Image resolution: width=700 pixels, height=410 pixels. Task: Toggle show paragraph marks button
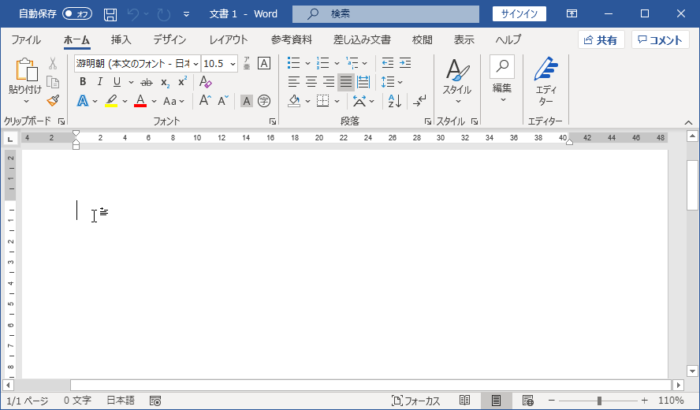420,101
